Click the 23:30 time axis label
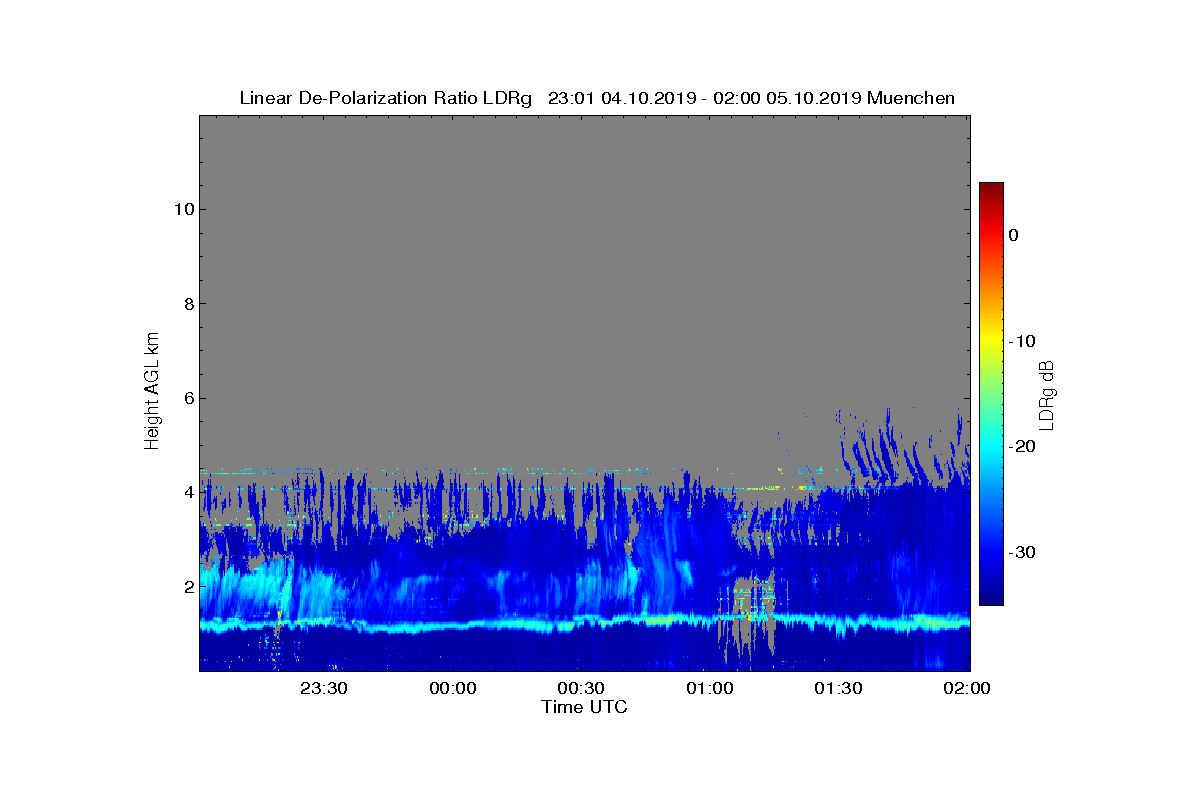 [x=324, y=688]
